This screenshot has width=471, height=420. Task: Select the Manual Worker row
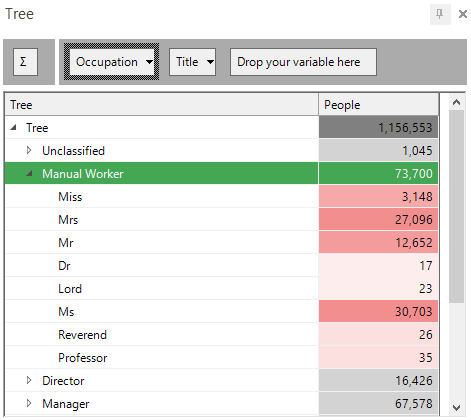pos(222,173)
